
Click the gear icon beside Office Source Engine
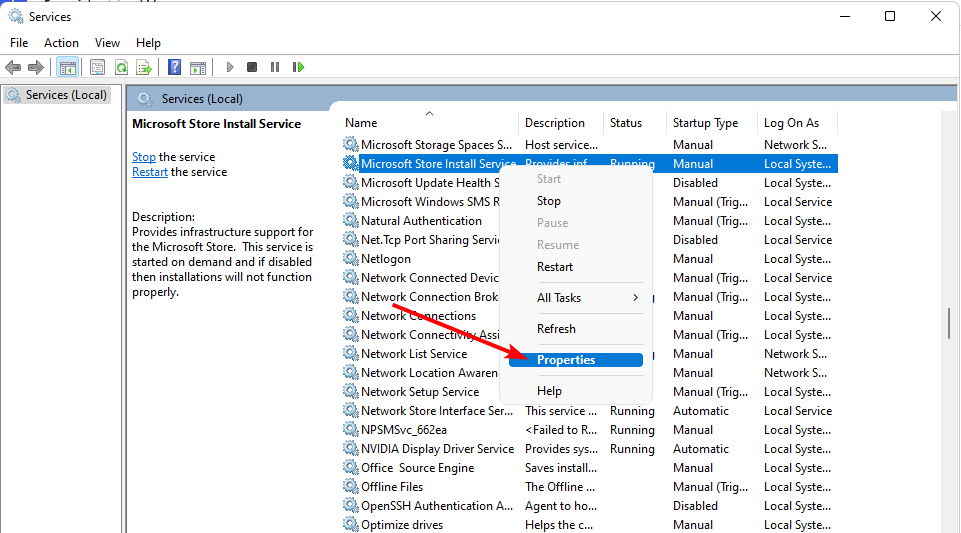pyautogui.click(x=351, y=467)
